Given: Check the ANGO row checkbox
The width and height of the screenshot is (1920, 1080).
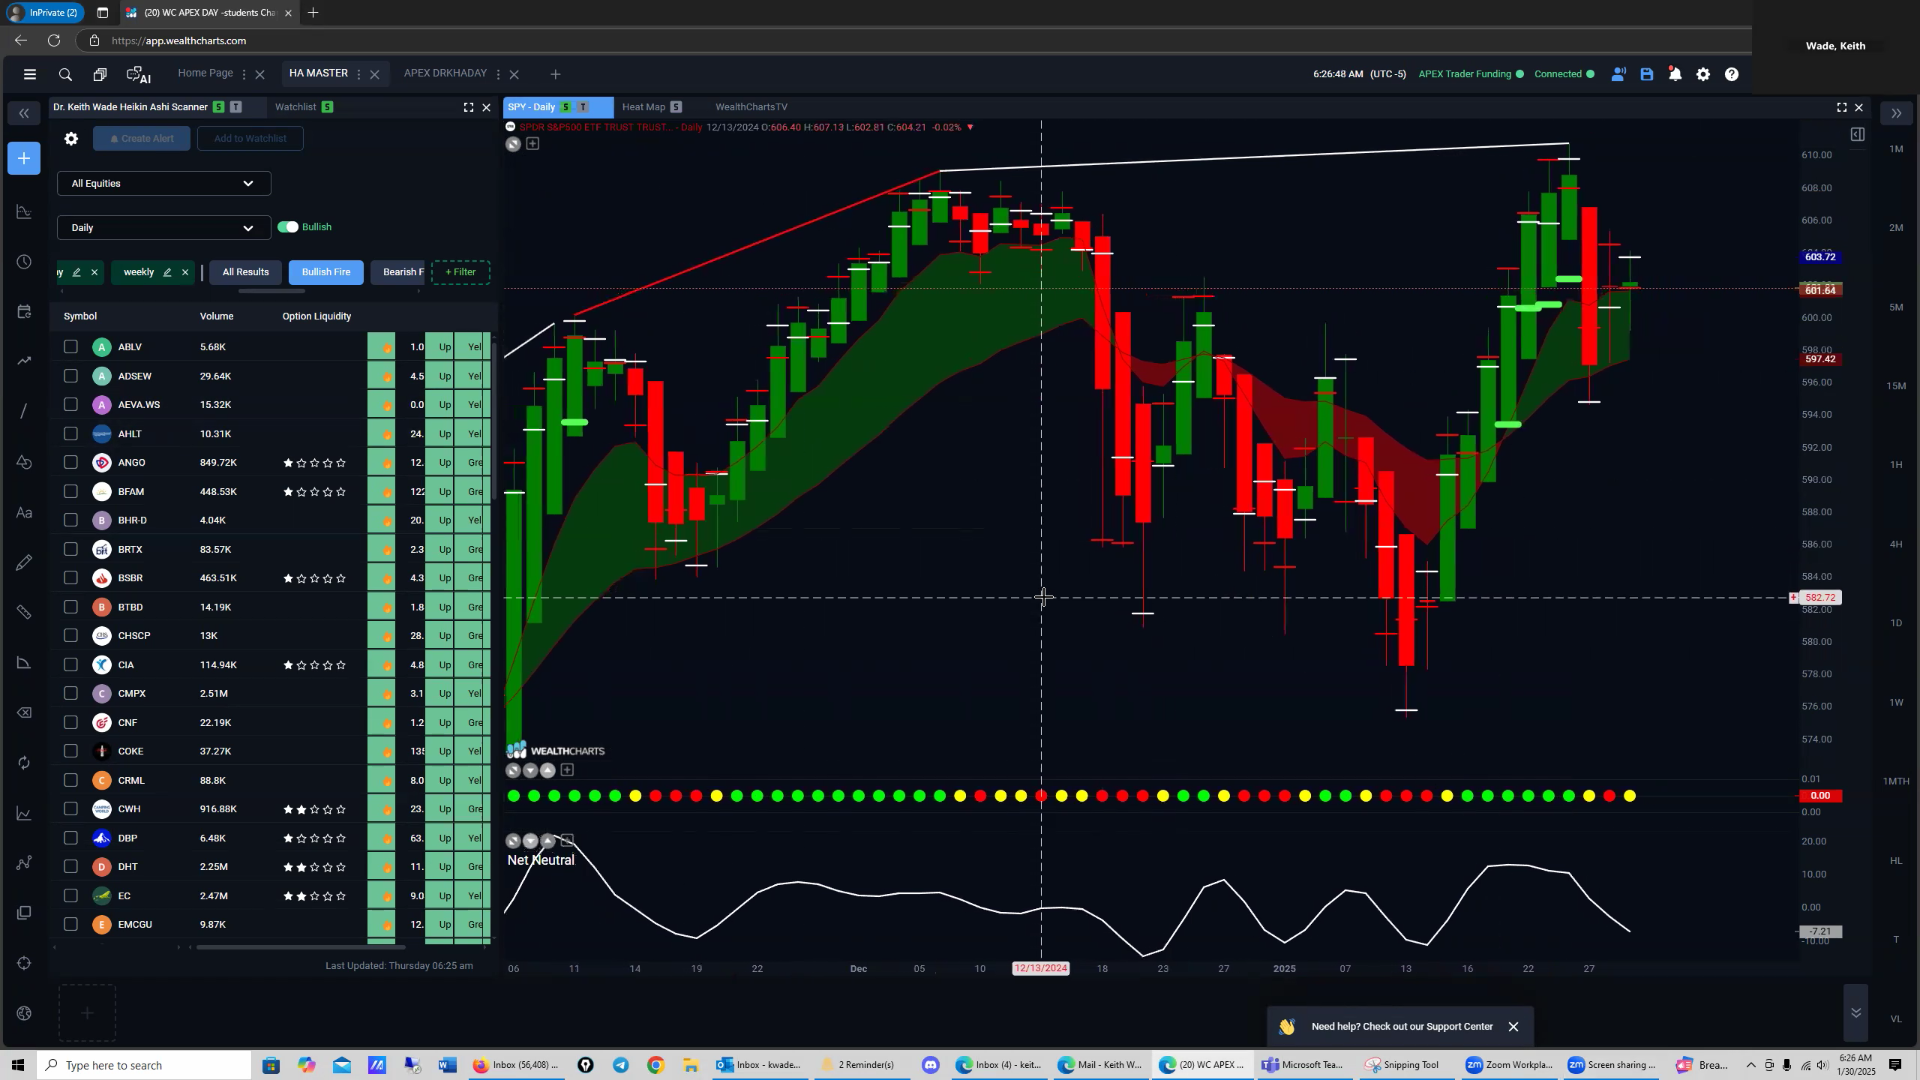Looking at the screenshot, I should pyautogui.click(x=70, y=462).
